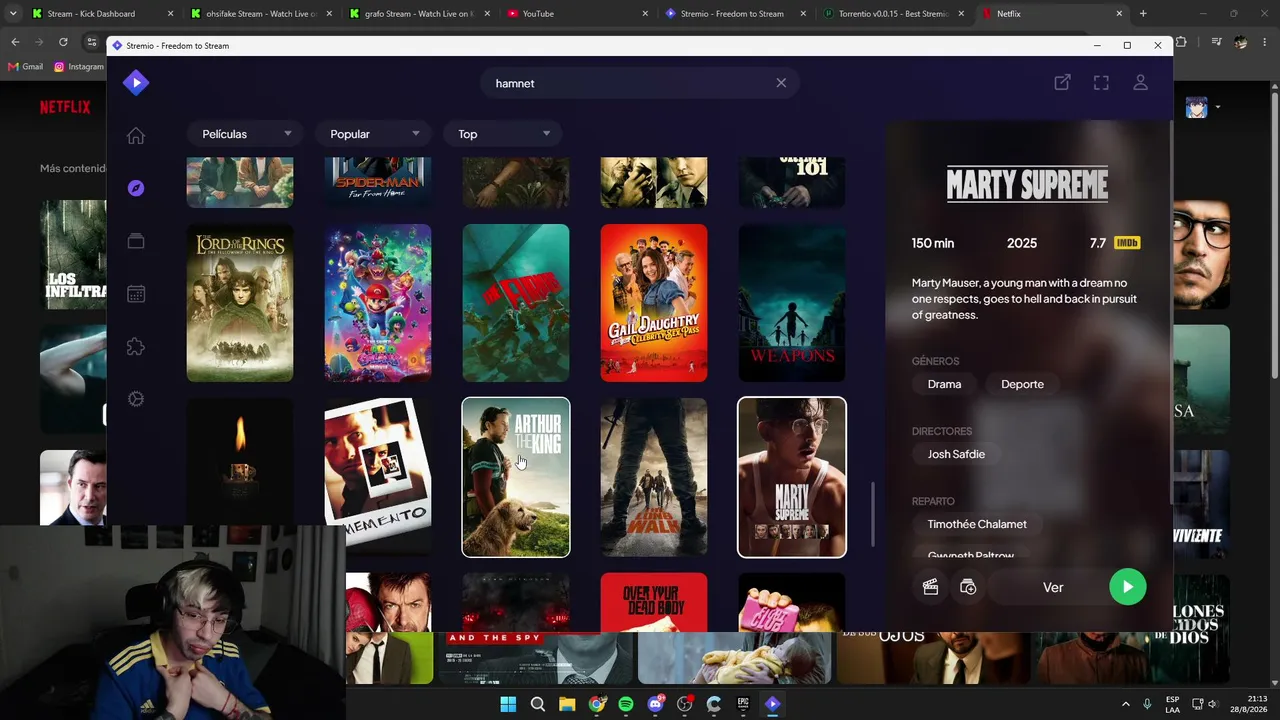Click the Stremio logo in the sidebar
Image resolution: width=1280 pixels, height=720 pixels.
click(x=136, y=83)
